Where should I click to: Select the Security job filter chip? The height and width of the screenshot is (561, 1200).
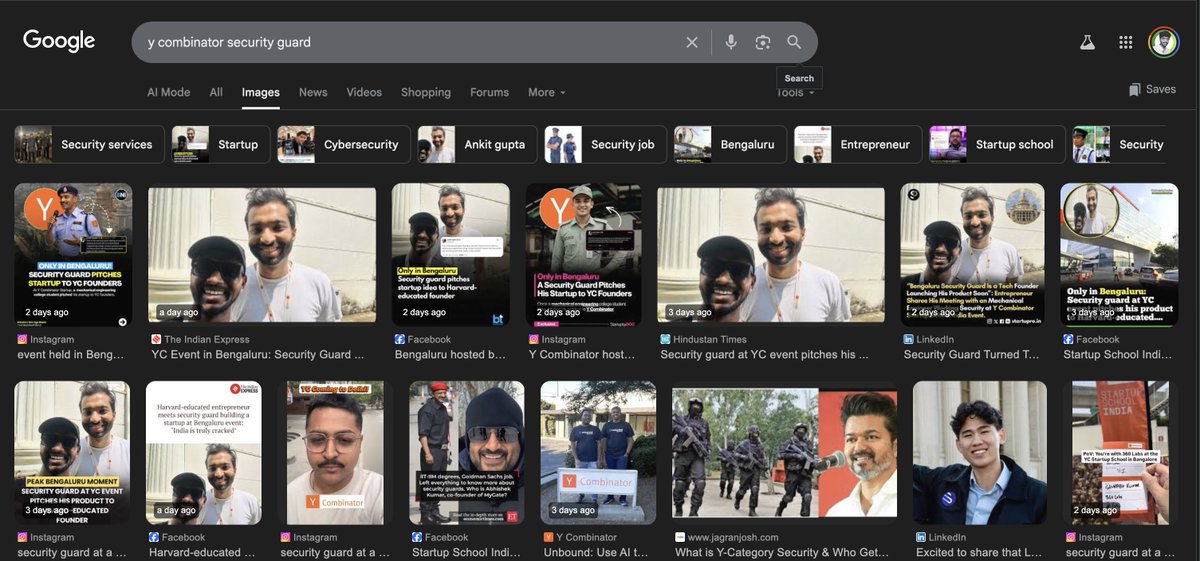[x=605, y=144]
